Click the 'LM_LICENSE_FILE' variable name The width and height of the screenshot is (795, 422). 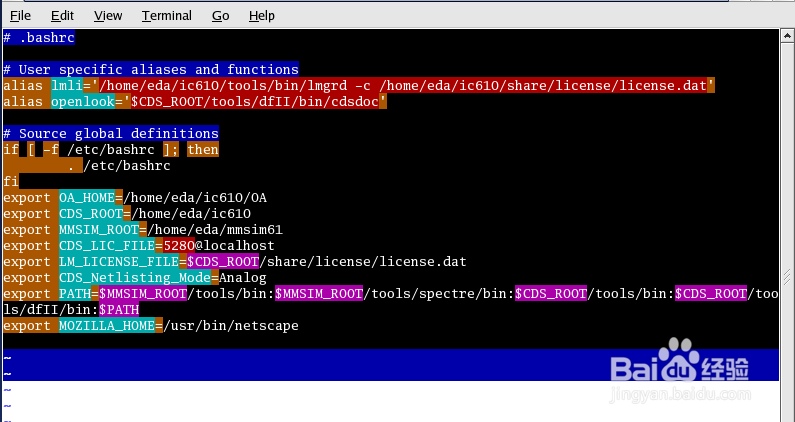(119, 262)
